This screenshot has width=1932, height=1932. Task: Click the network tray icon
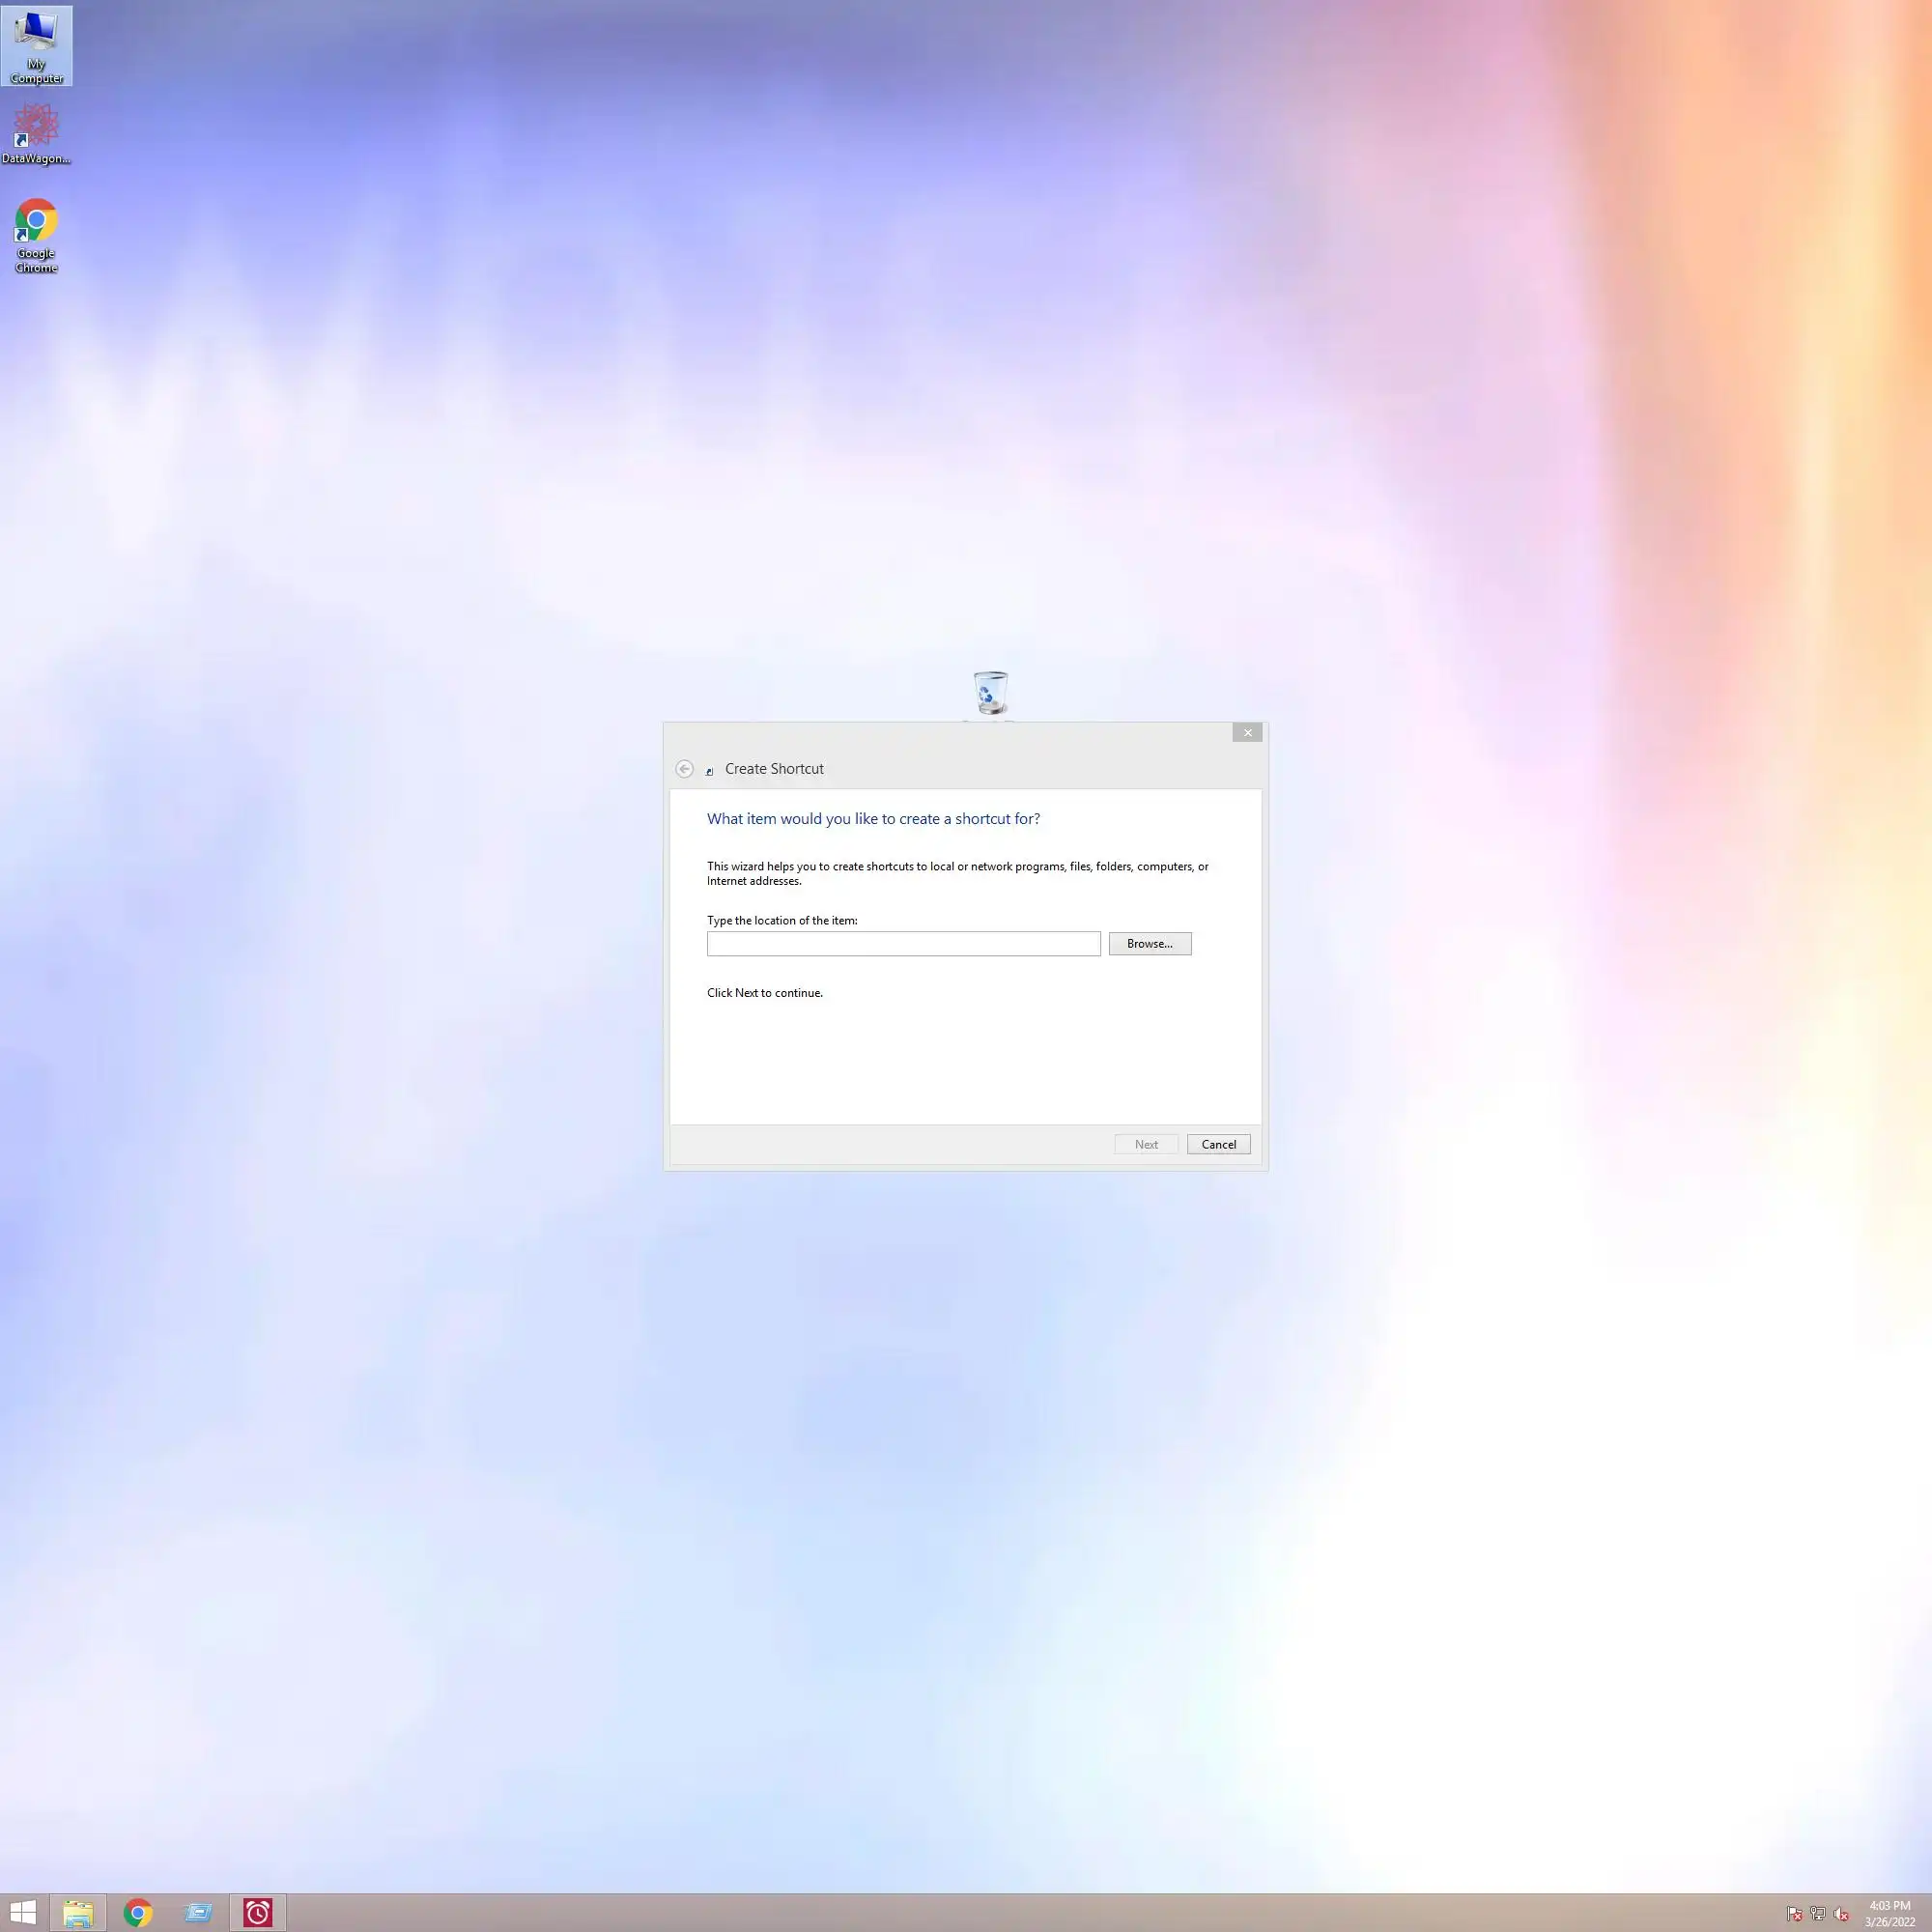pos(1817,1913)
